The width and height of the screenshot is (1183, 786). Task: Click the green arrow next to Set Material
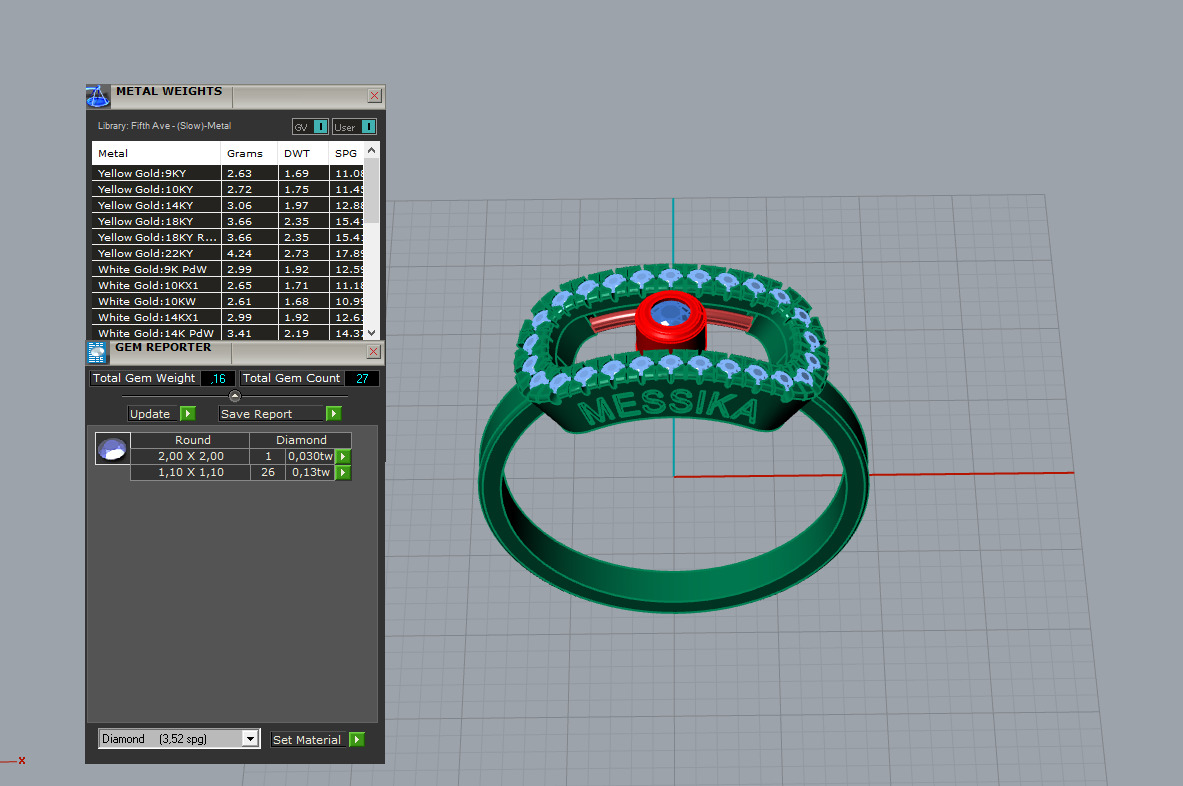point(358,739)
